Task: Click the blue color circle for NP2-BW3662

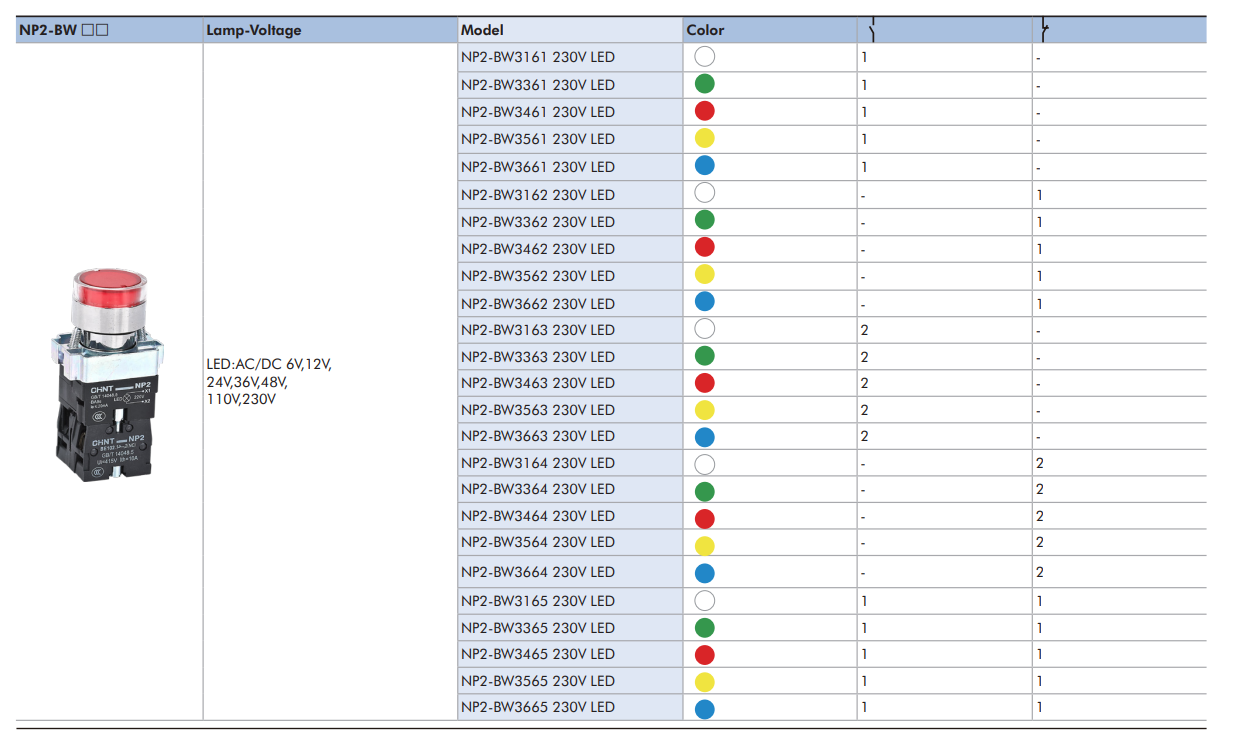Action: tap(705, 302)
